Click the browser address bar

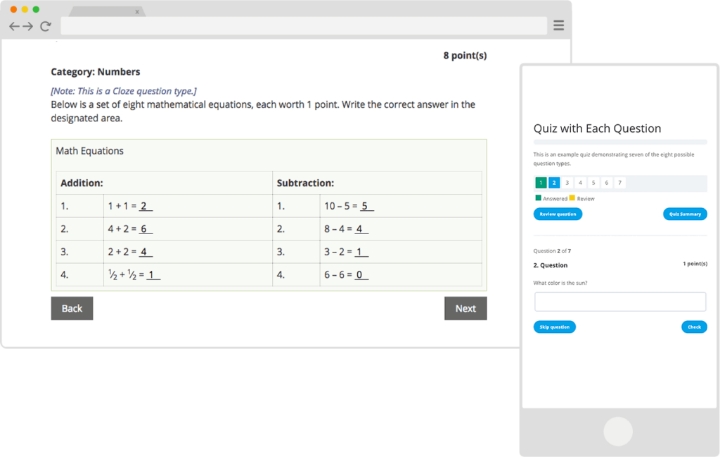coord(304,26)
